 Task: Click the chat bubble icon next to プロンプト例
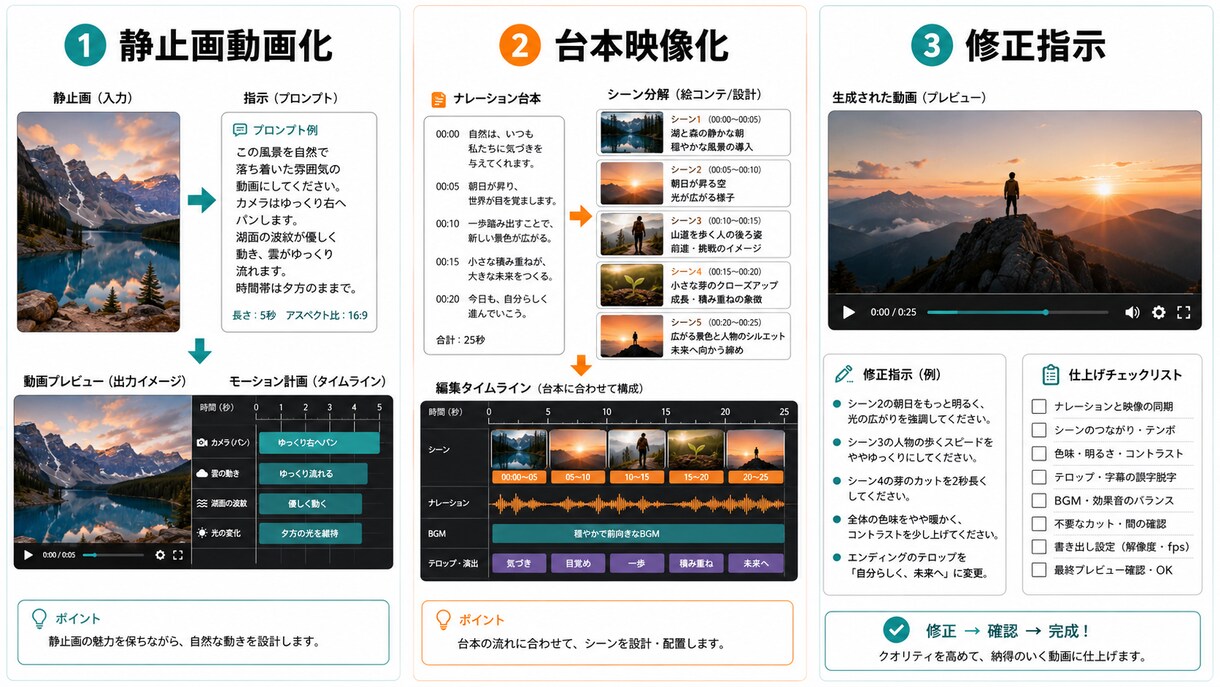[x=239, y=130]
